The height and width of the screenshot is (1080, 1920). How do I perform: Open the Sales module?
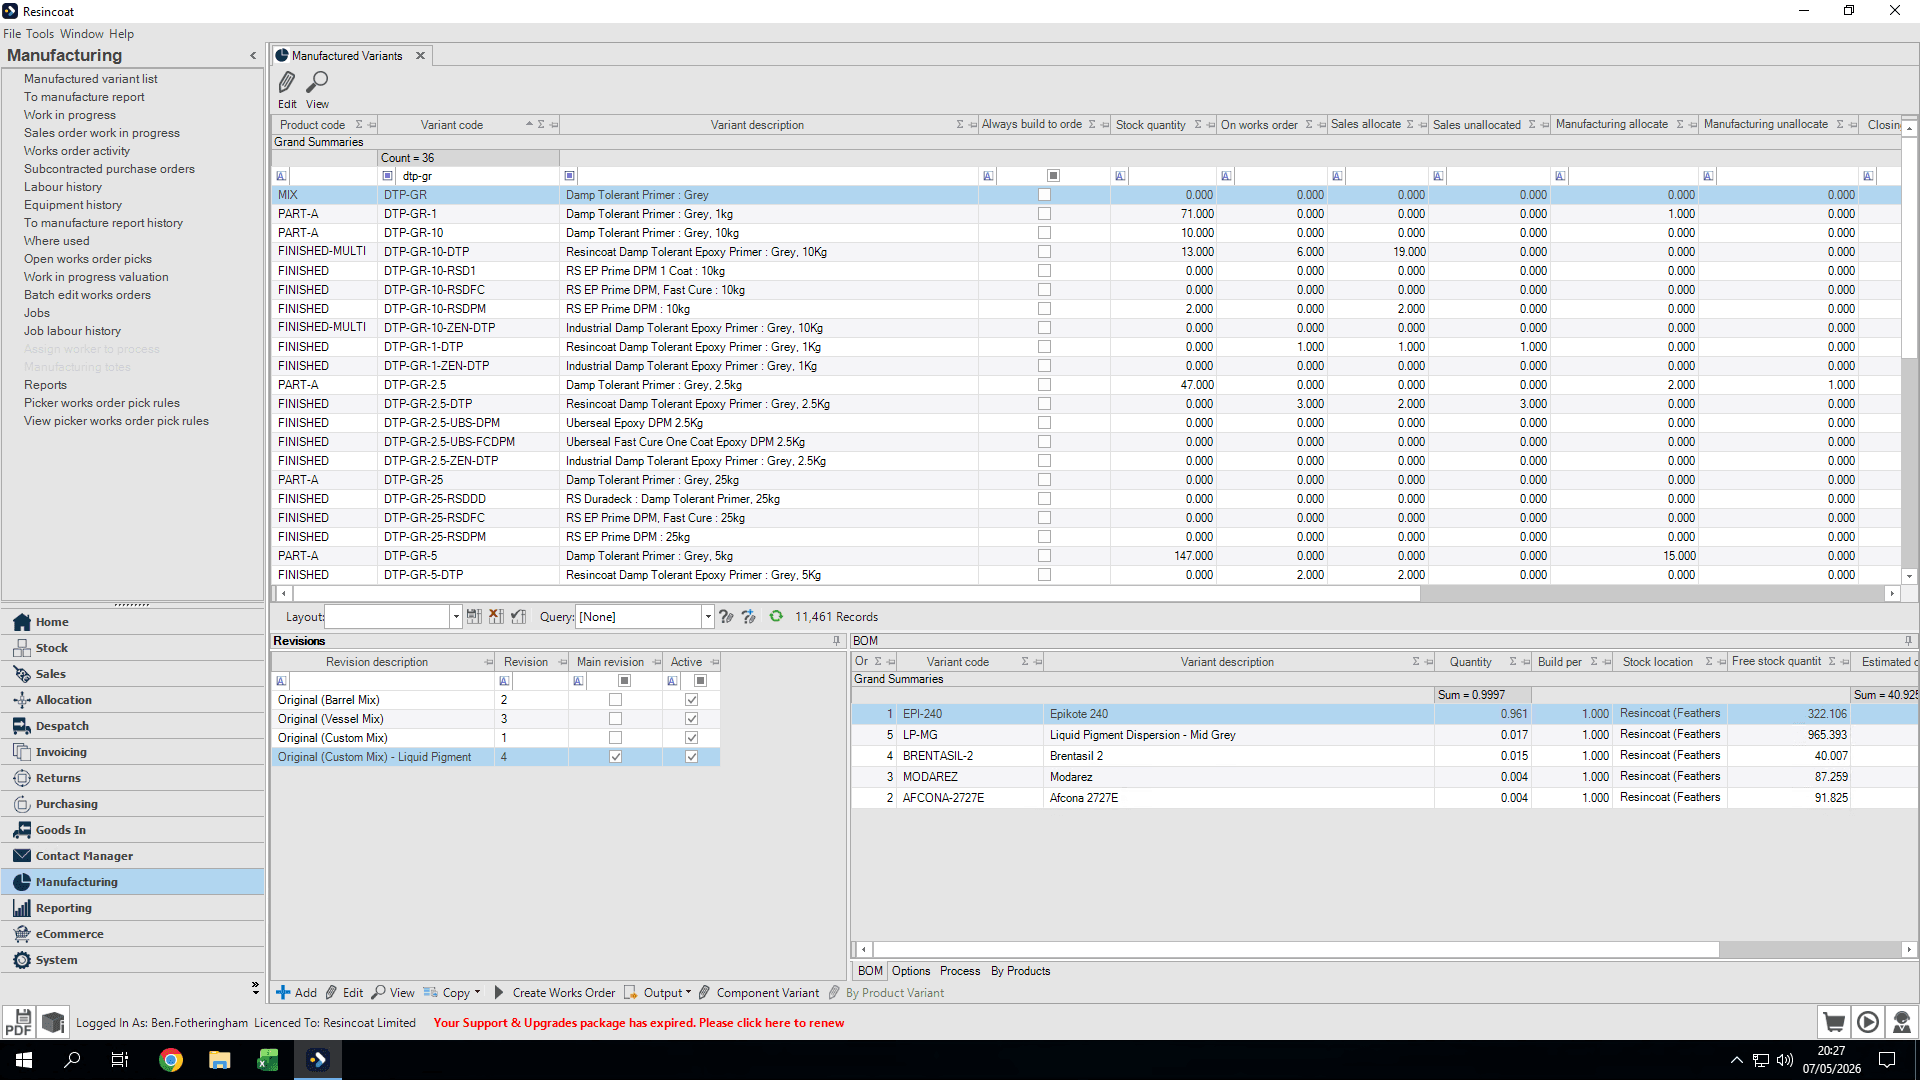tap(132, 674)
